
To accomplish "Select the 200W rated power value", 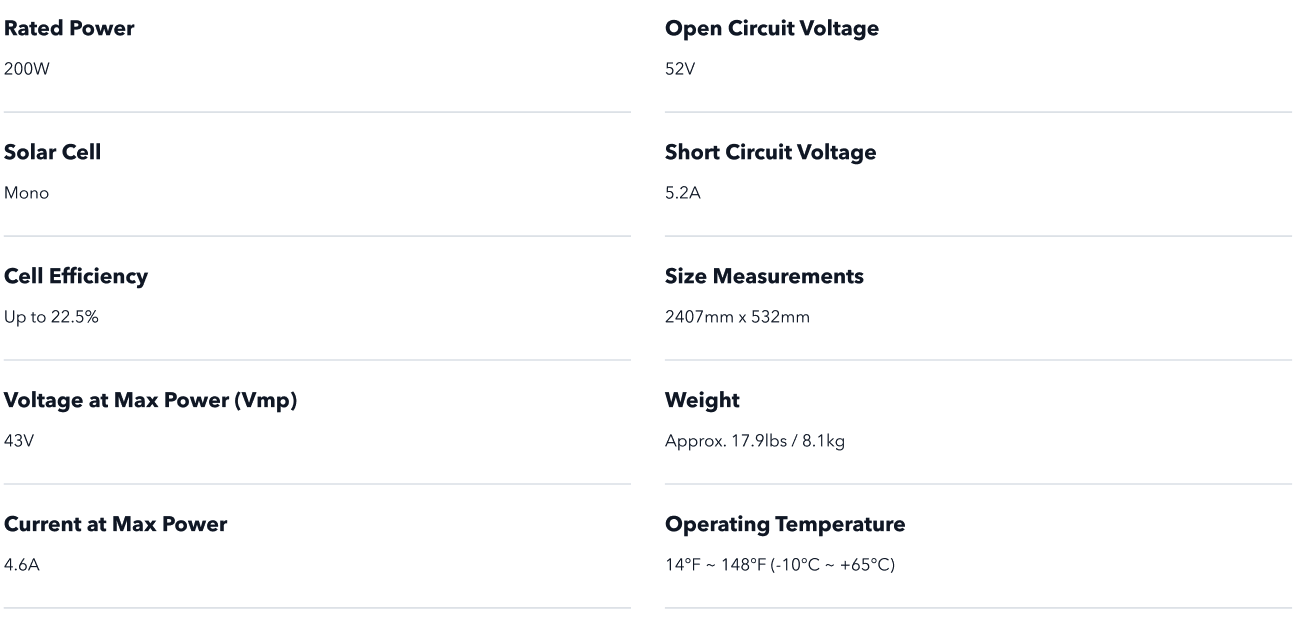I will point(23,69).
